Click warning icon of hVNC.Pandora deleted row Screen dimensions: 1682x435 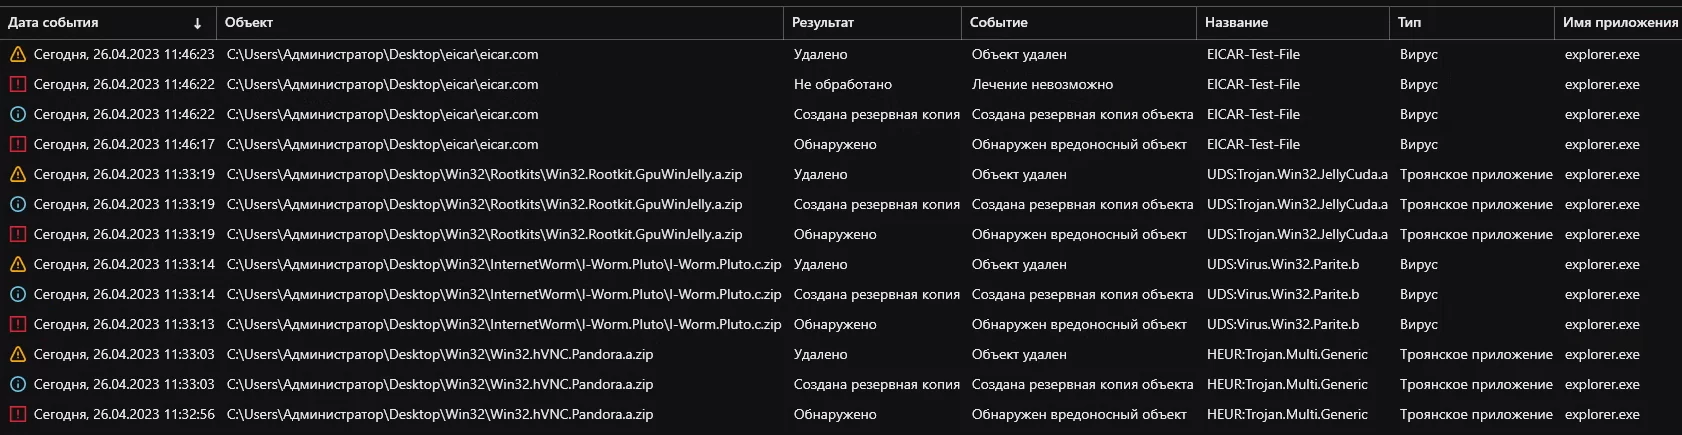(x=17, y=354)
